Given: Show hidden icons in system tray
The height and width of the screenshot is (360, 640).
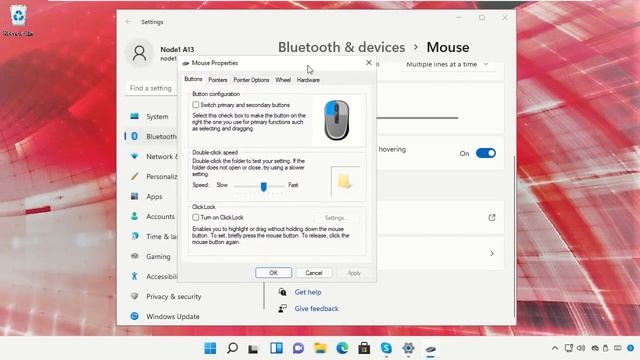Looking at the screenshot, I should (x=555, y=348).
